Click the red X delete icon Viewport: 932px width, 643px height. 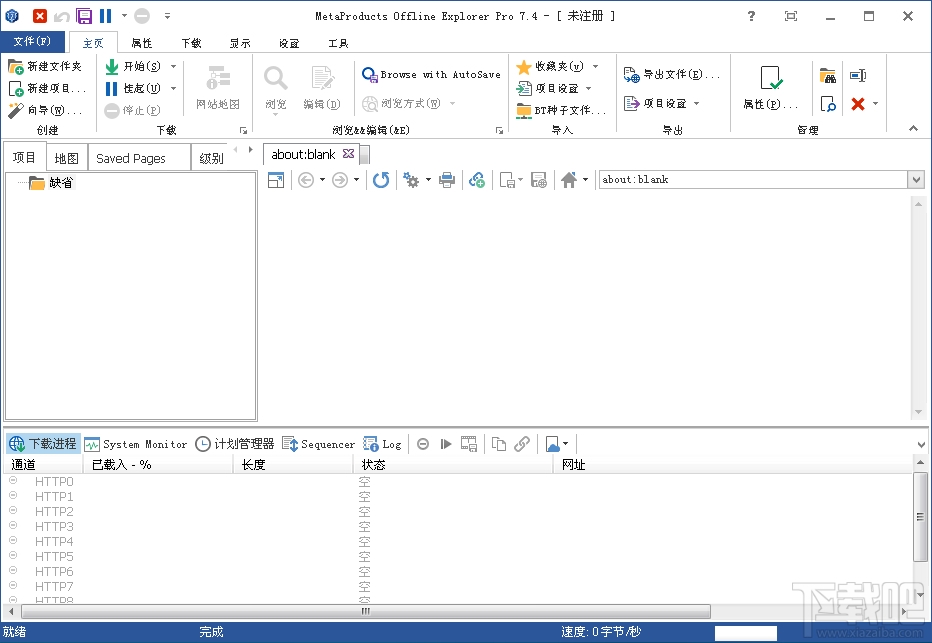click(857, 104)
